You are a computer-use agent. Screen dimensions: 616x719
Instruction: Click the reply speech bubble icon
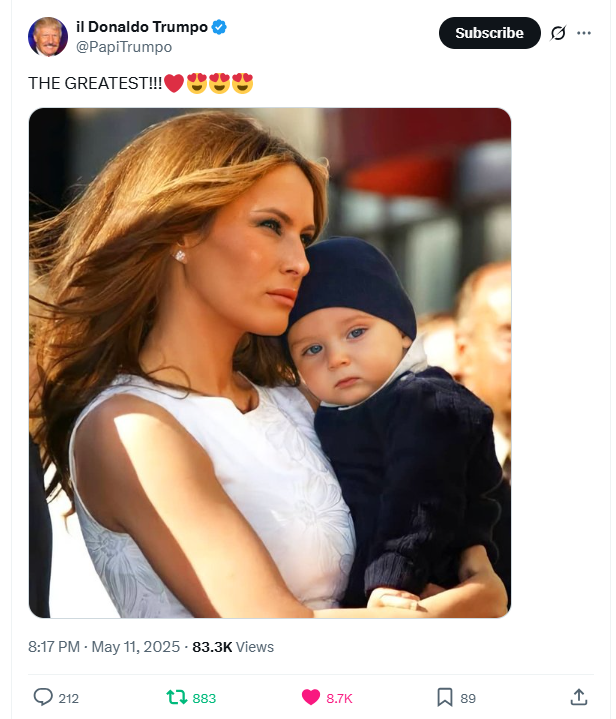click(x=43, y=698)
